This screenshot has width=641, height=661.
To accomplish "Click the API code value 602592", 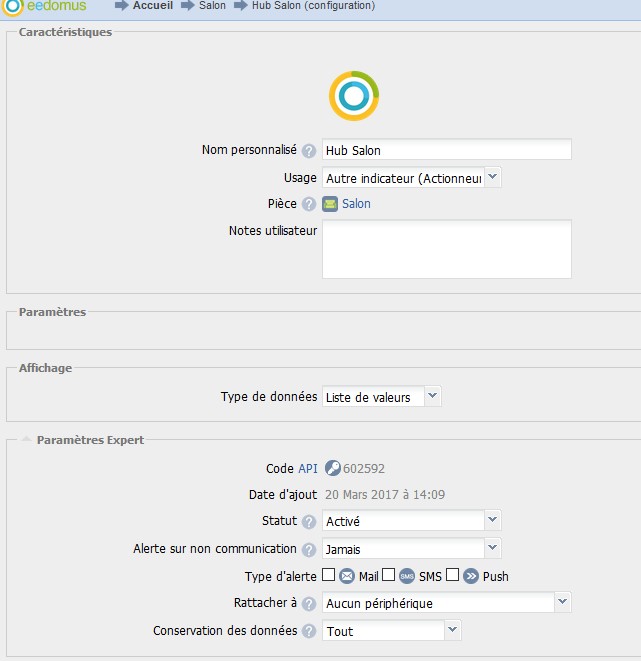I will 364,469.
